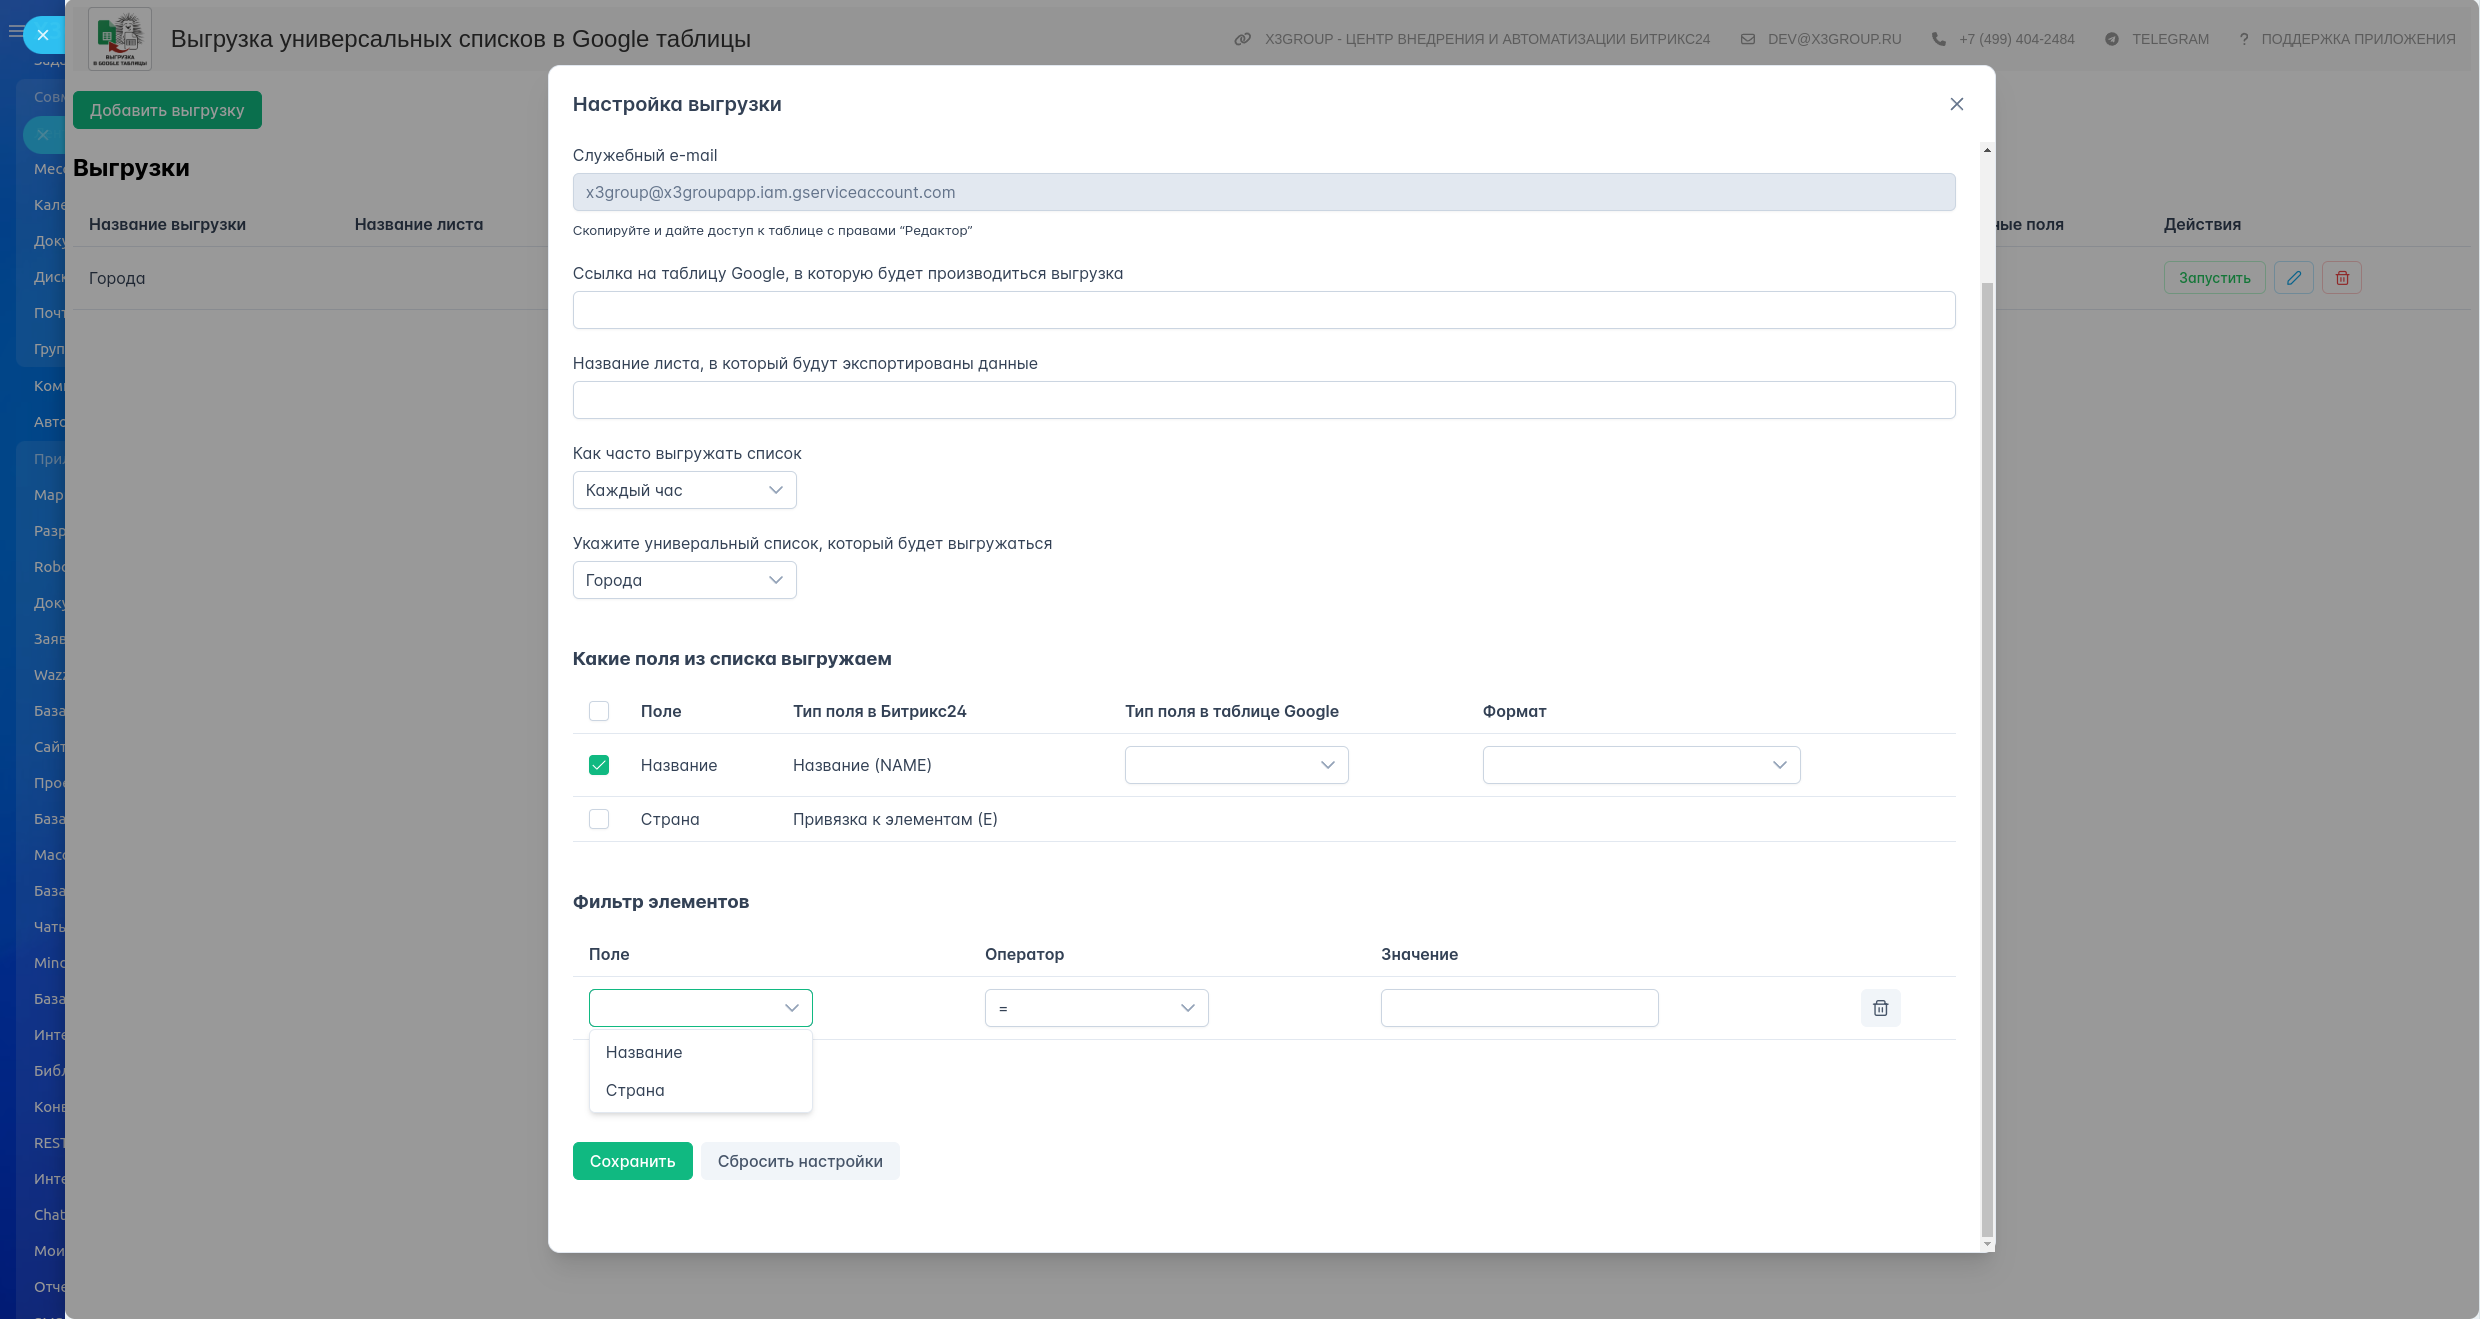Viewport: 2480px width, 1319px height.
Task: Click the red trash icon for Города
Action: [x=2342, y=278]
